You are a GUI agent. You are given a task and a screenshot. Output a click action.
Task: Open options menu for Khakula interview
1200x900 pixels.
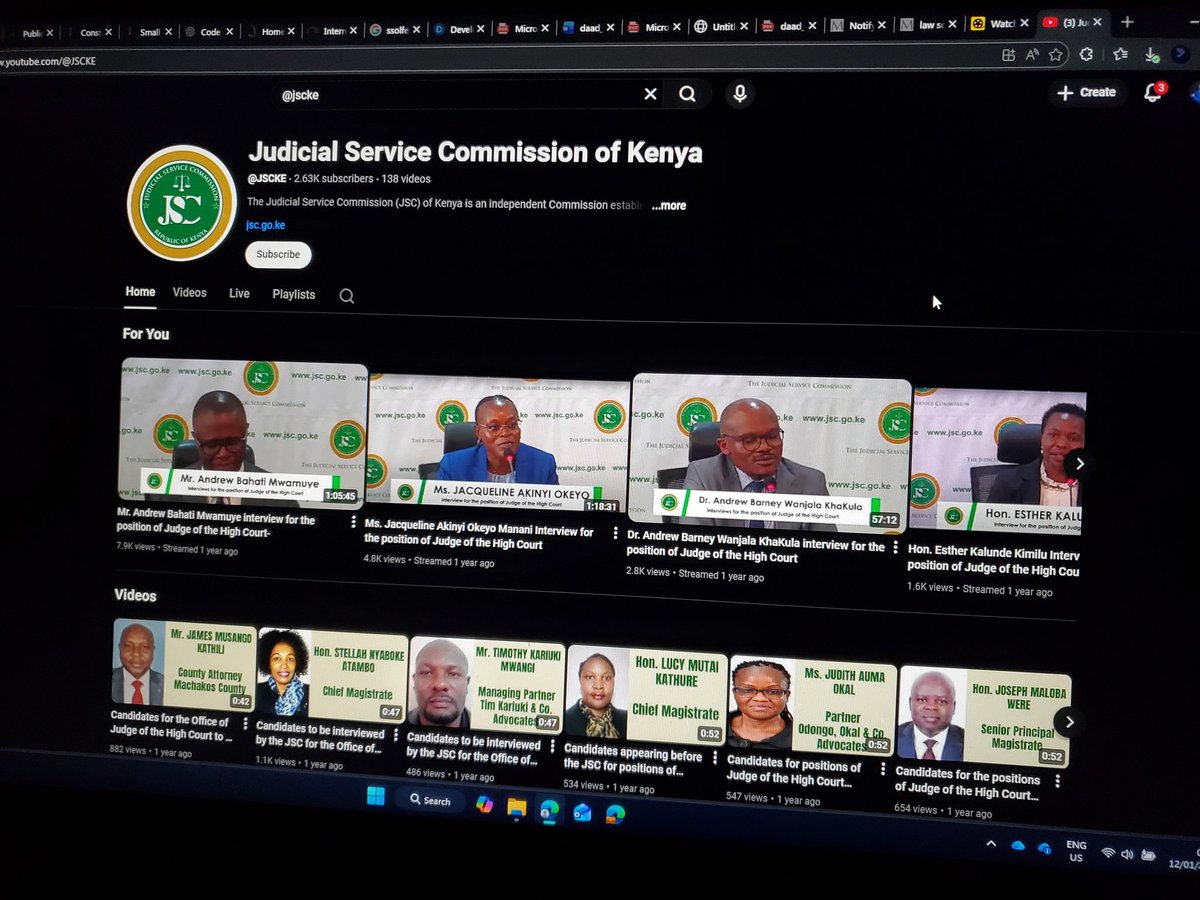click(895, 548)
